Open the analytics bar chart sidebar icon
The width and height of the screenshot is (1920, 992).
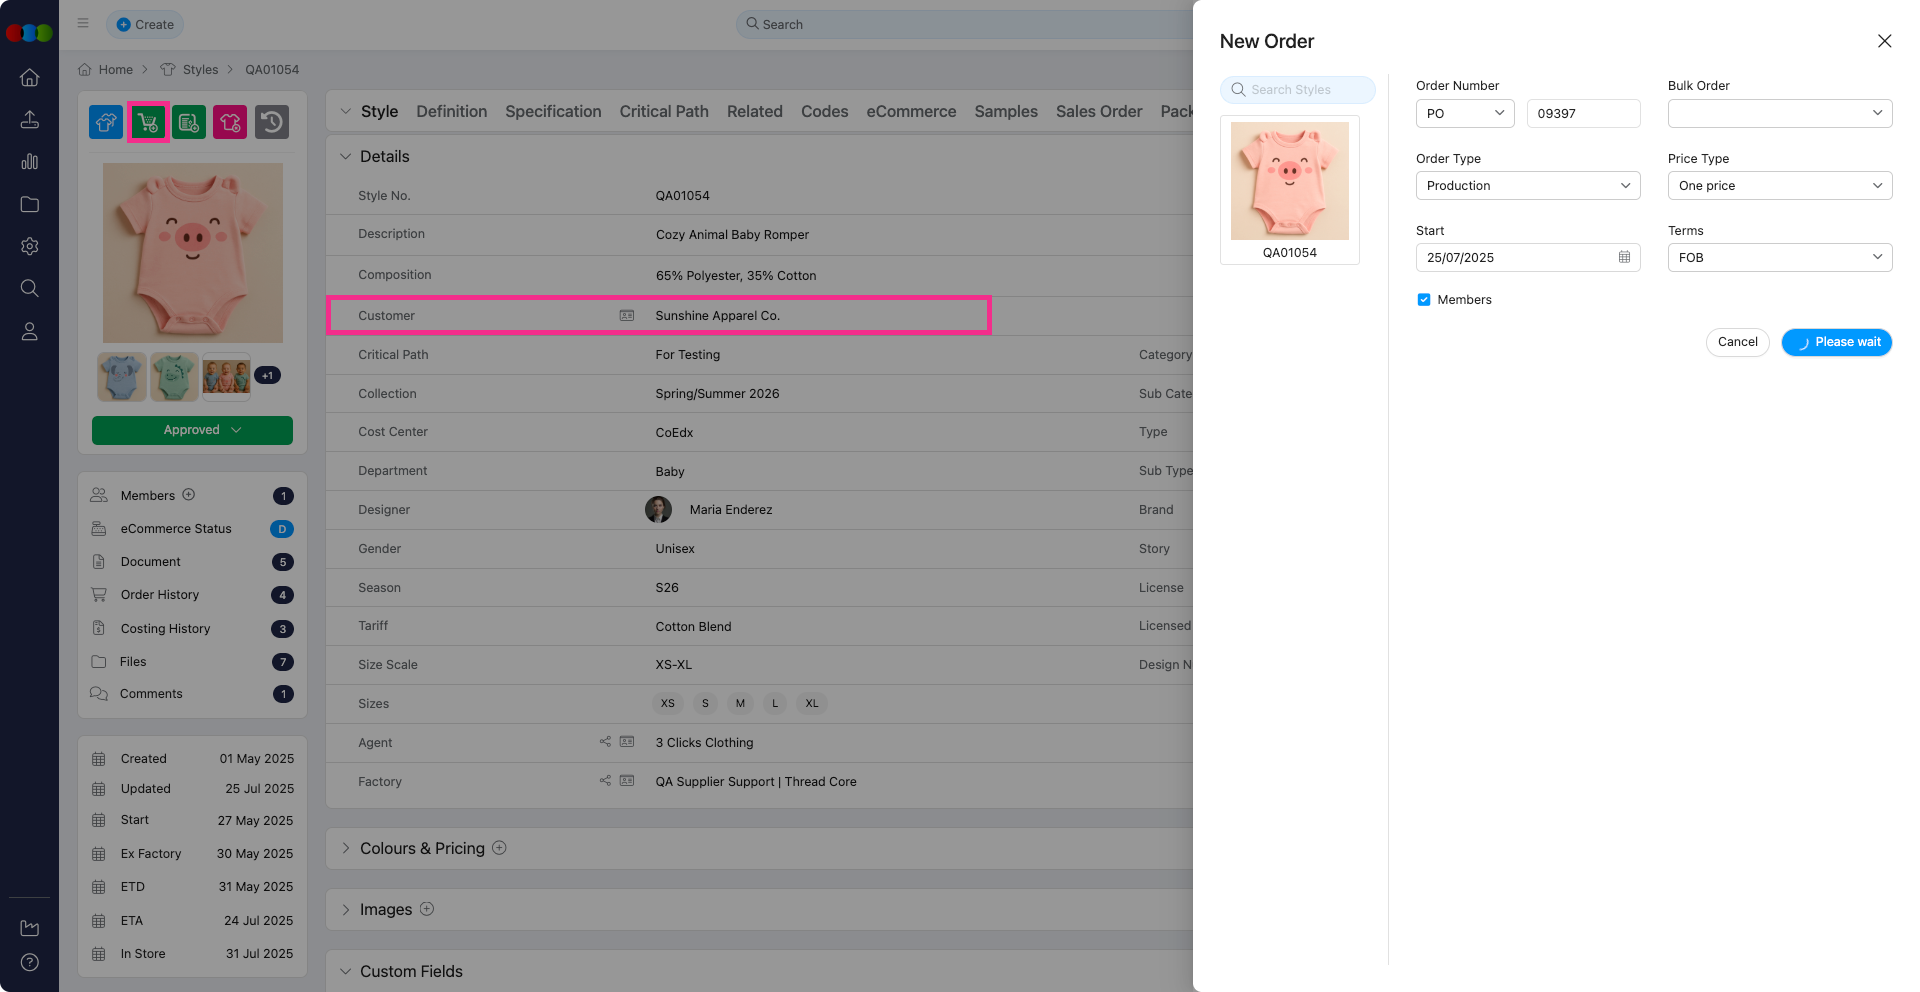click(x=30, y=162)
